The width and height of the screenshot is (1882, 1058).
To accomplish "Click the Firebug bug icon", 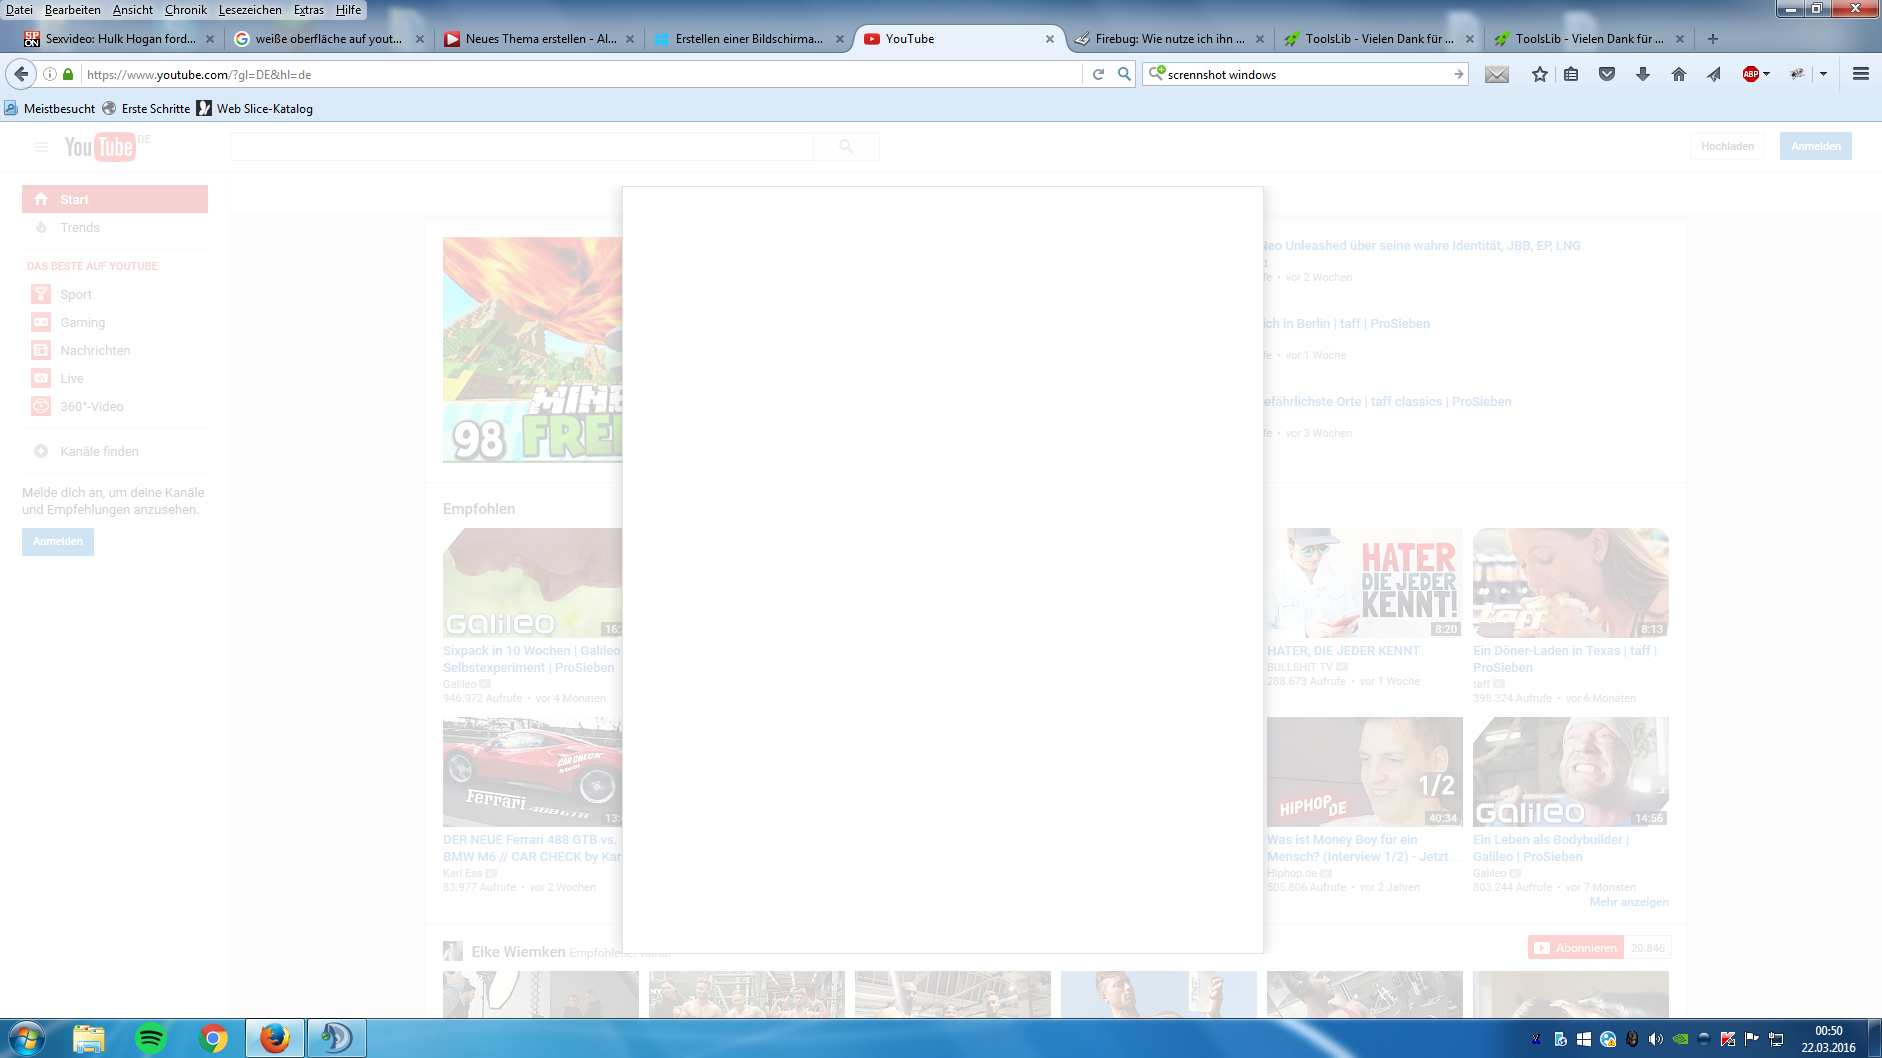I will (x=1797, y=74).
